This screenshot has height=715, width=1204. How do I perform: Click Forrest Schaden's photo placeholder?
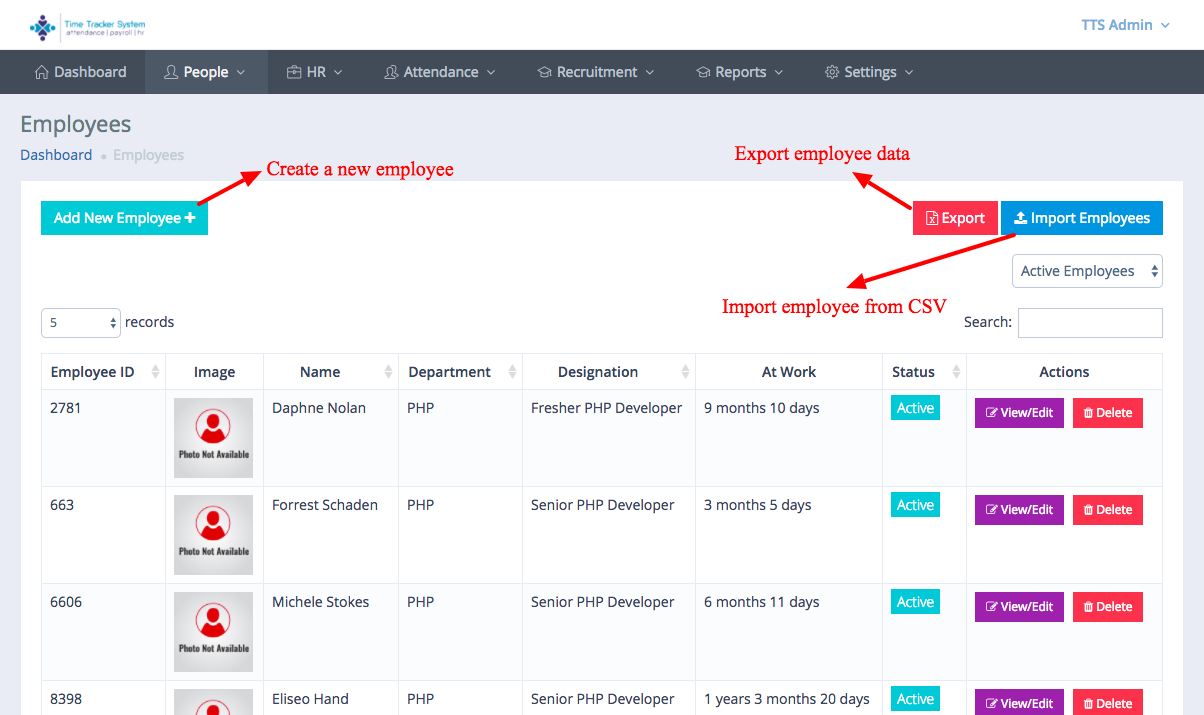[213, 534]
